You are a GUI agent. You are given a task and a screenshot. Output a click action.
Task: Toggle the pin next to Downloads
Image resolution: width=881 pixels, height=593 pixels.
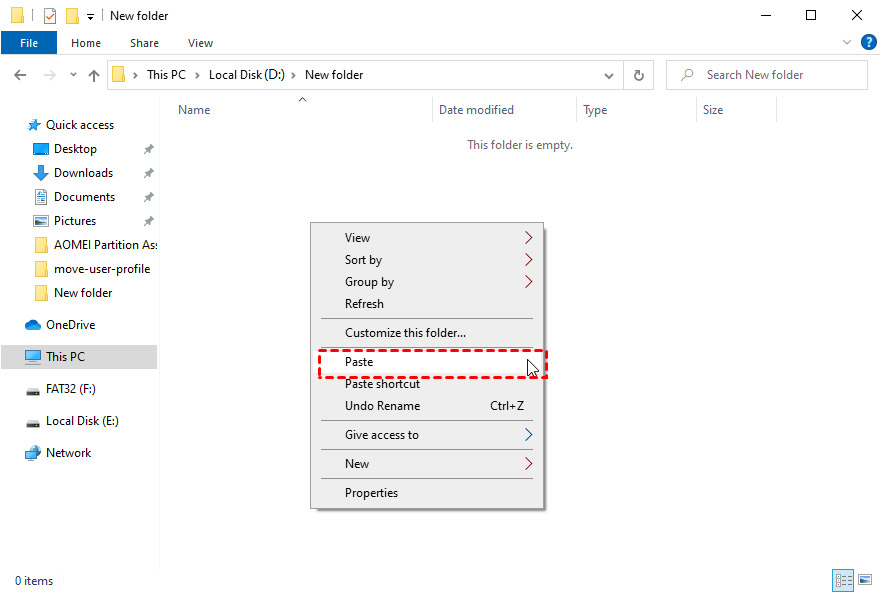tap(148, 172)
